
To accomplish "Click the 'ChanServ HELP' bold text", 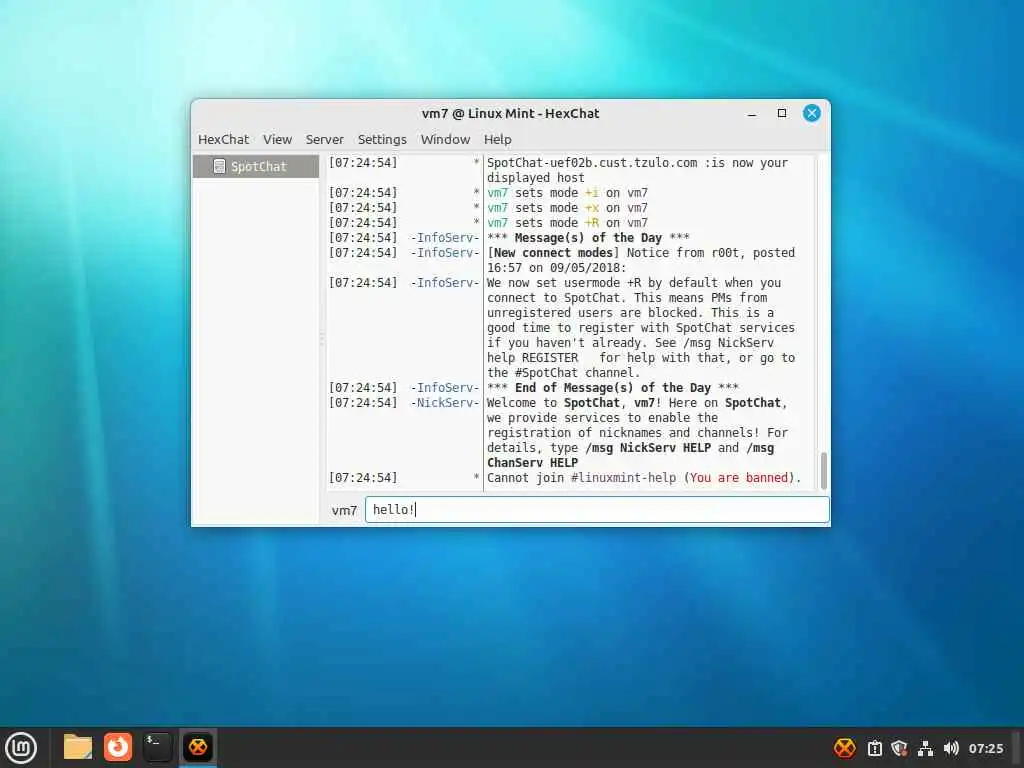I will 532,462.
